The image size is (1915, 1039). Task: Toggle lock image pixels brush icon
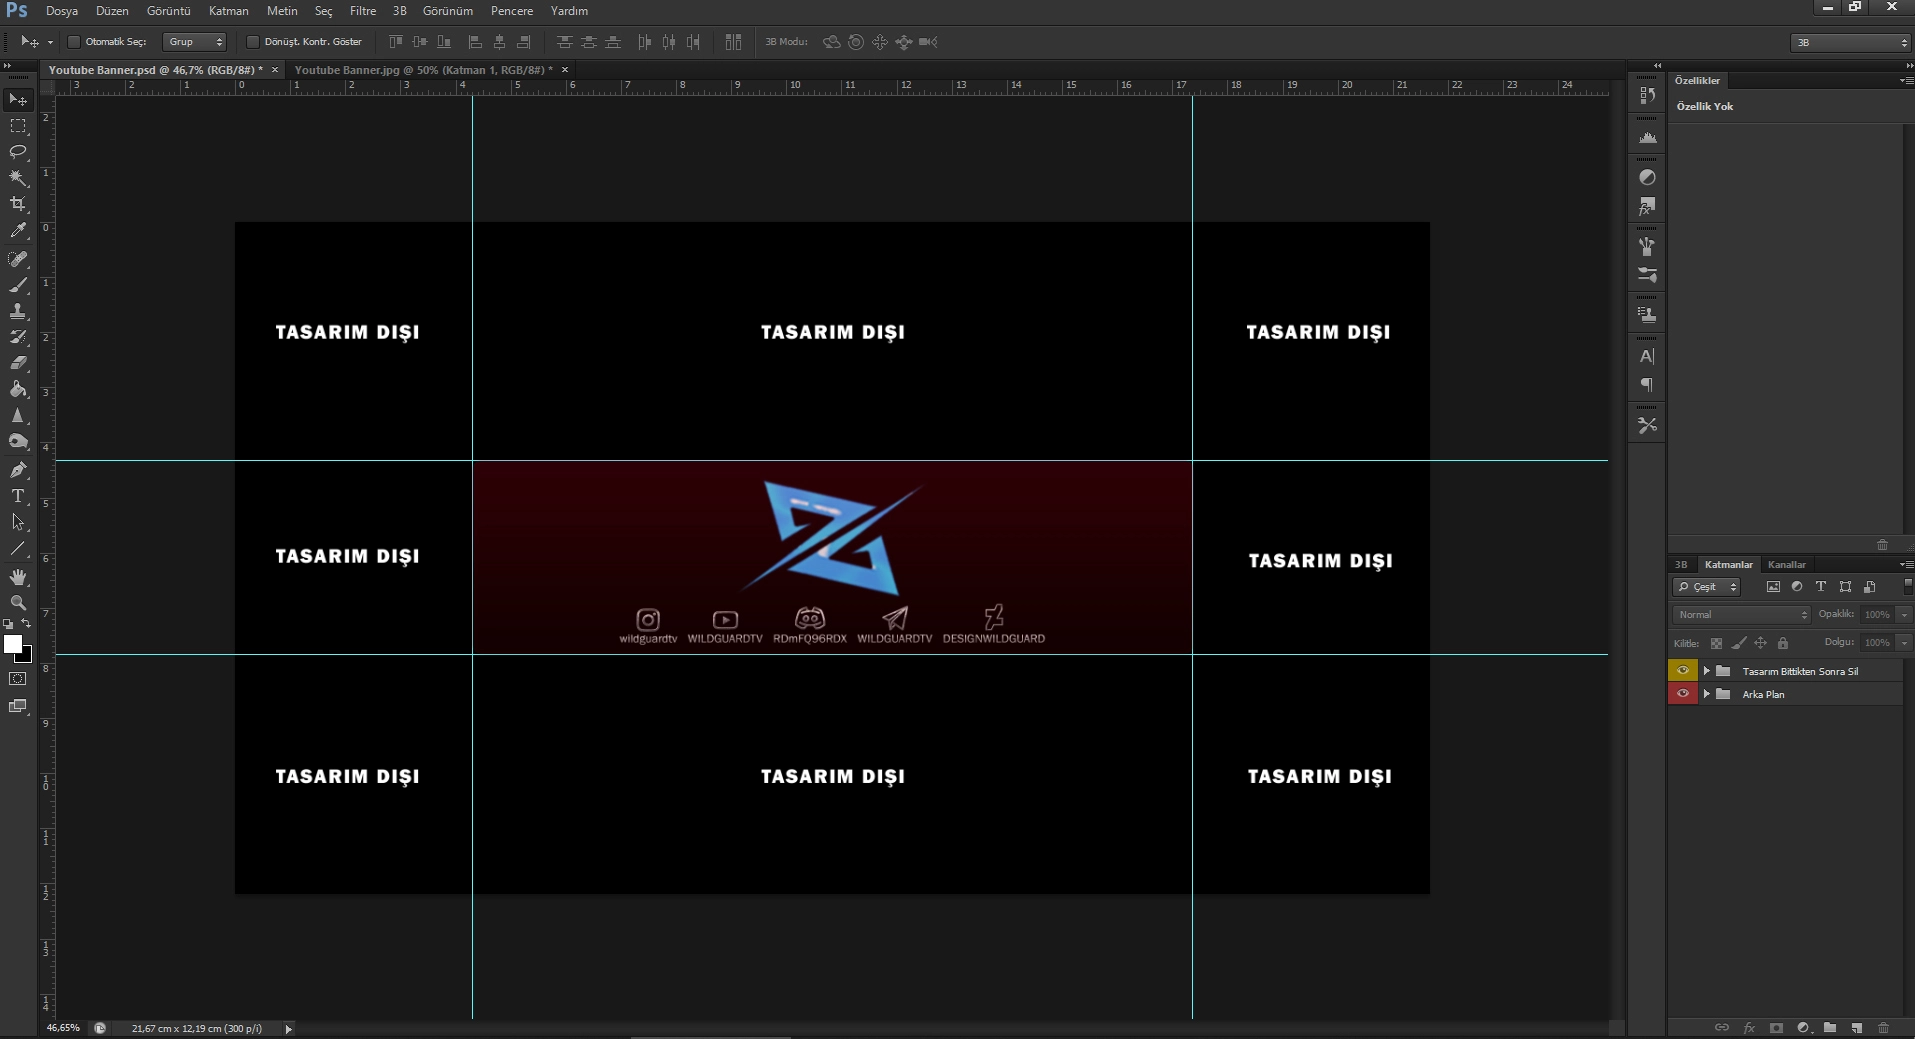(1739, 643)
